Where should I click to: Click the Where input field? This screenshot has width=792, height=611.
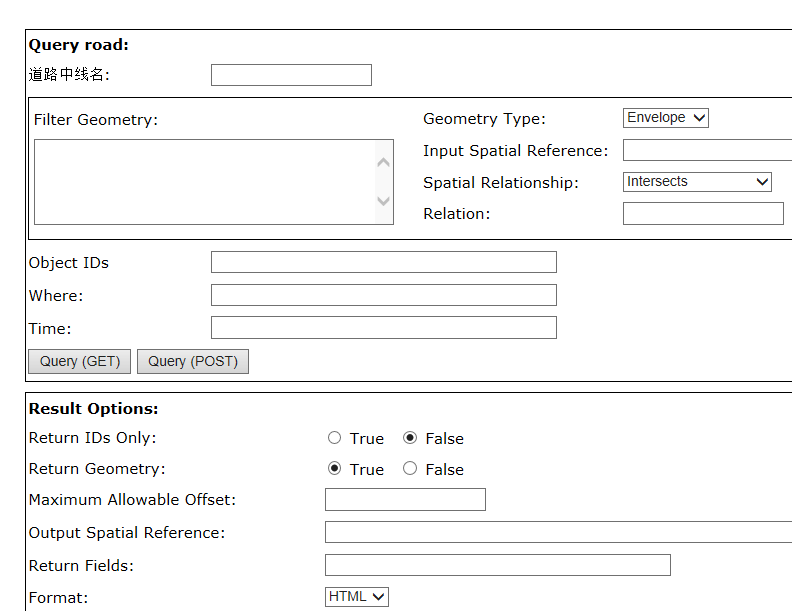[x=383, y=295]
